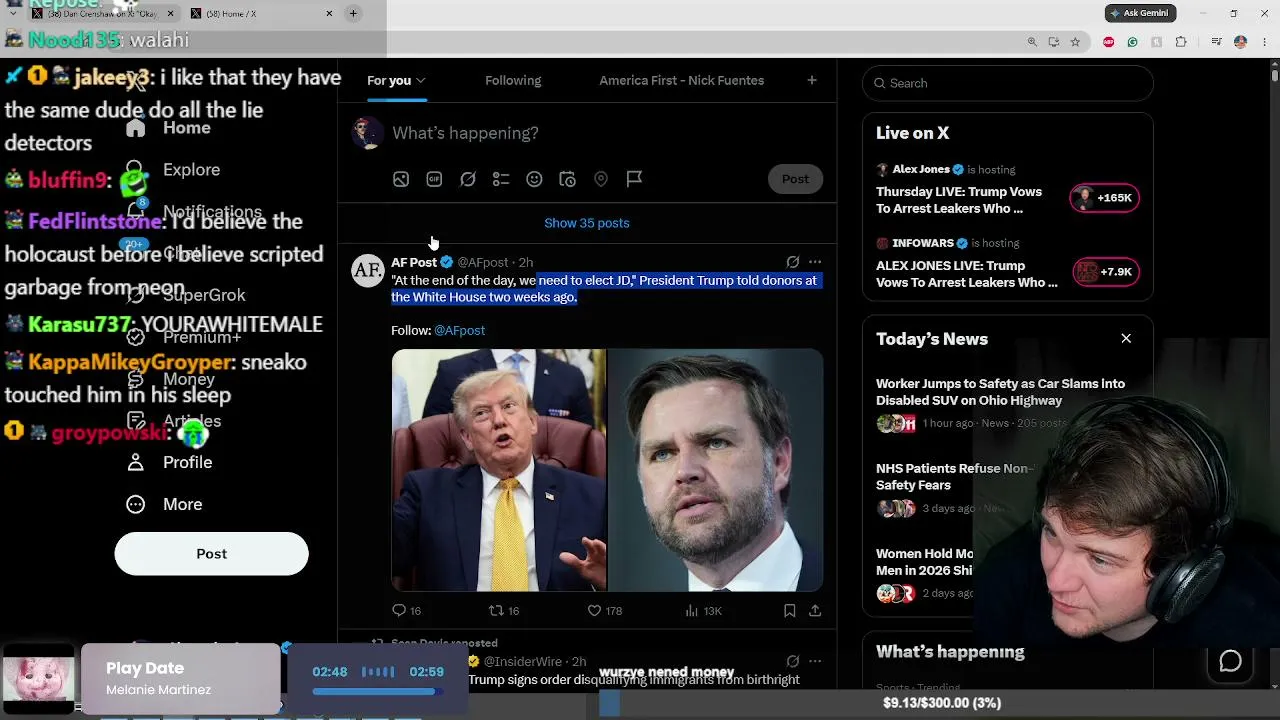Click the large sidebar Post button
1280x720 pixels.
[211, 554]
